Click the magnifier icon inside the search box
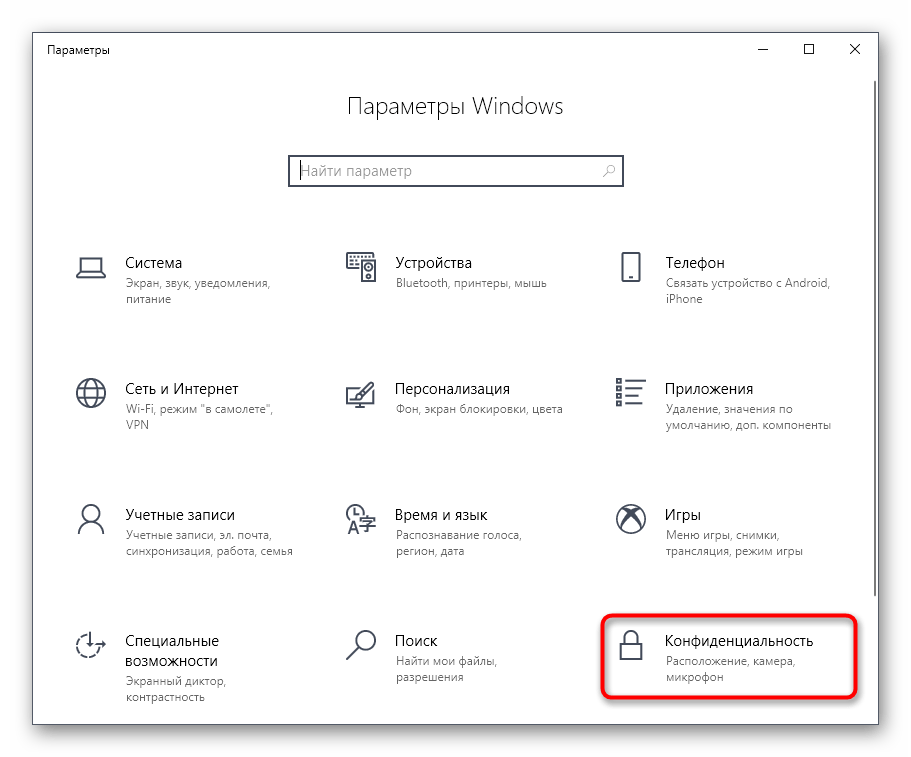Image resolution: width=911 pixels, height=757 pixels. coord(609,171)
